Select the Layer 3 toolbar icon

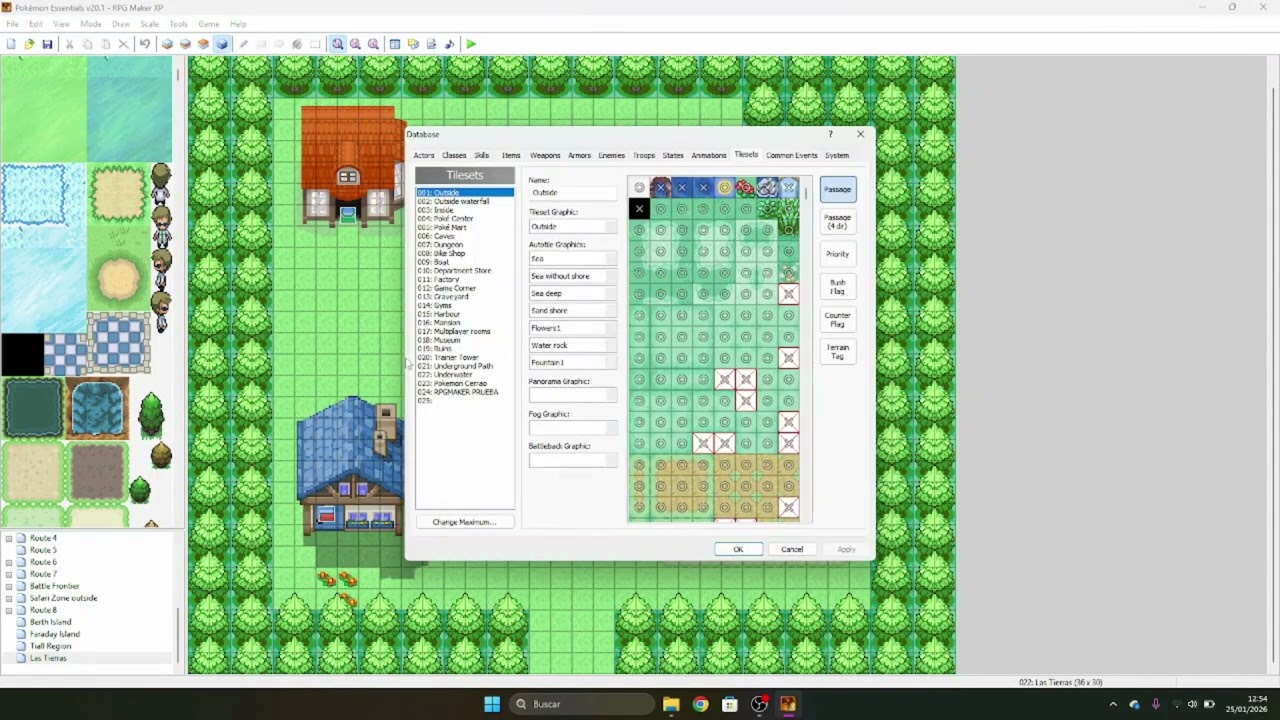click(x=203, y=44)
